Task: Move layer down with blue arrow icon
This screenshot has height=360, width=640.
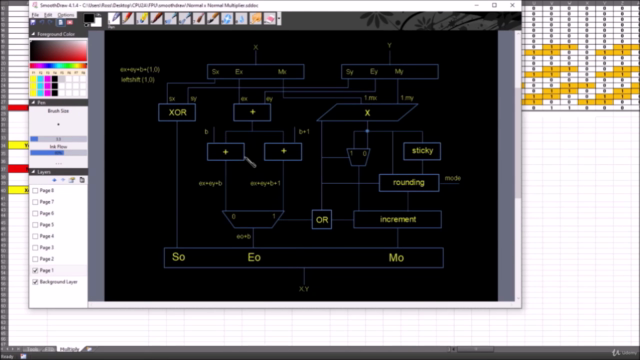Action: click(x=54, y=180)
